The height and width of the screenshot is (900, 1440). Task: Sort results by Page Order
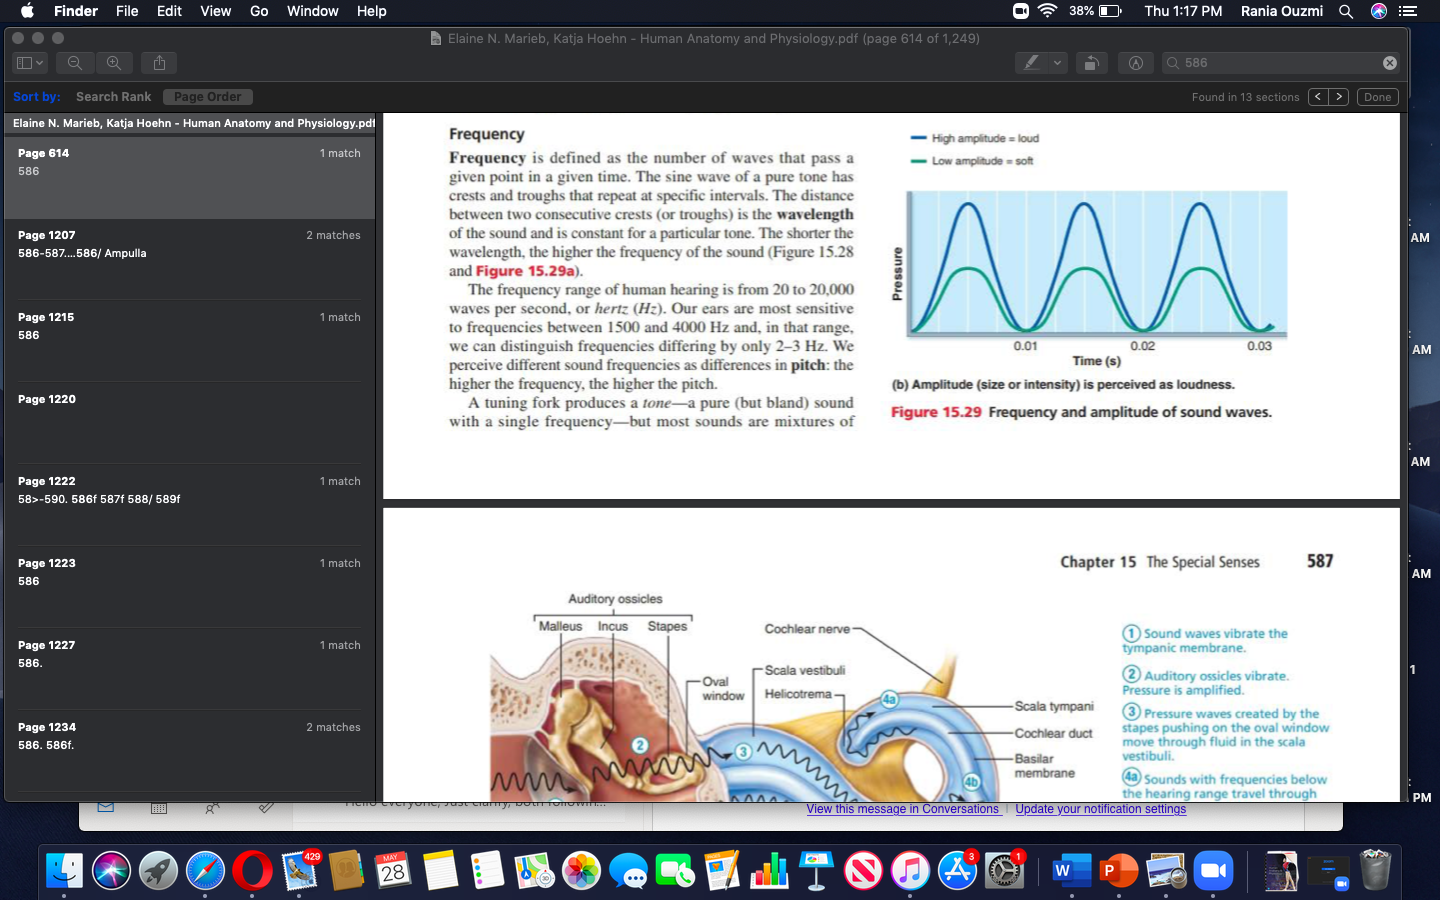[x=207, y=97]
